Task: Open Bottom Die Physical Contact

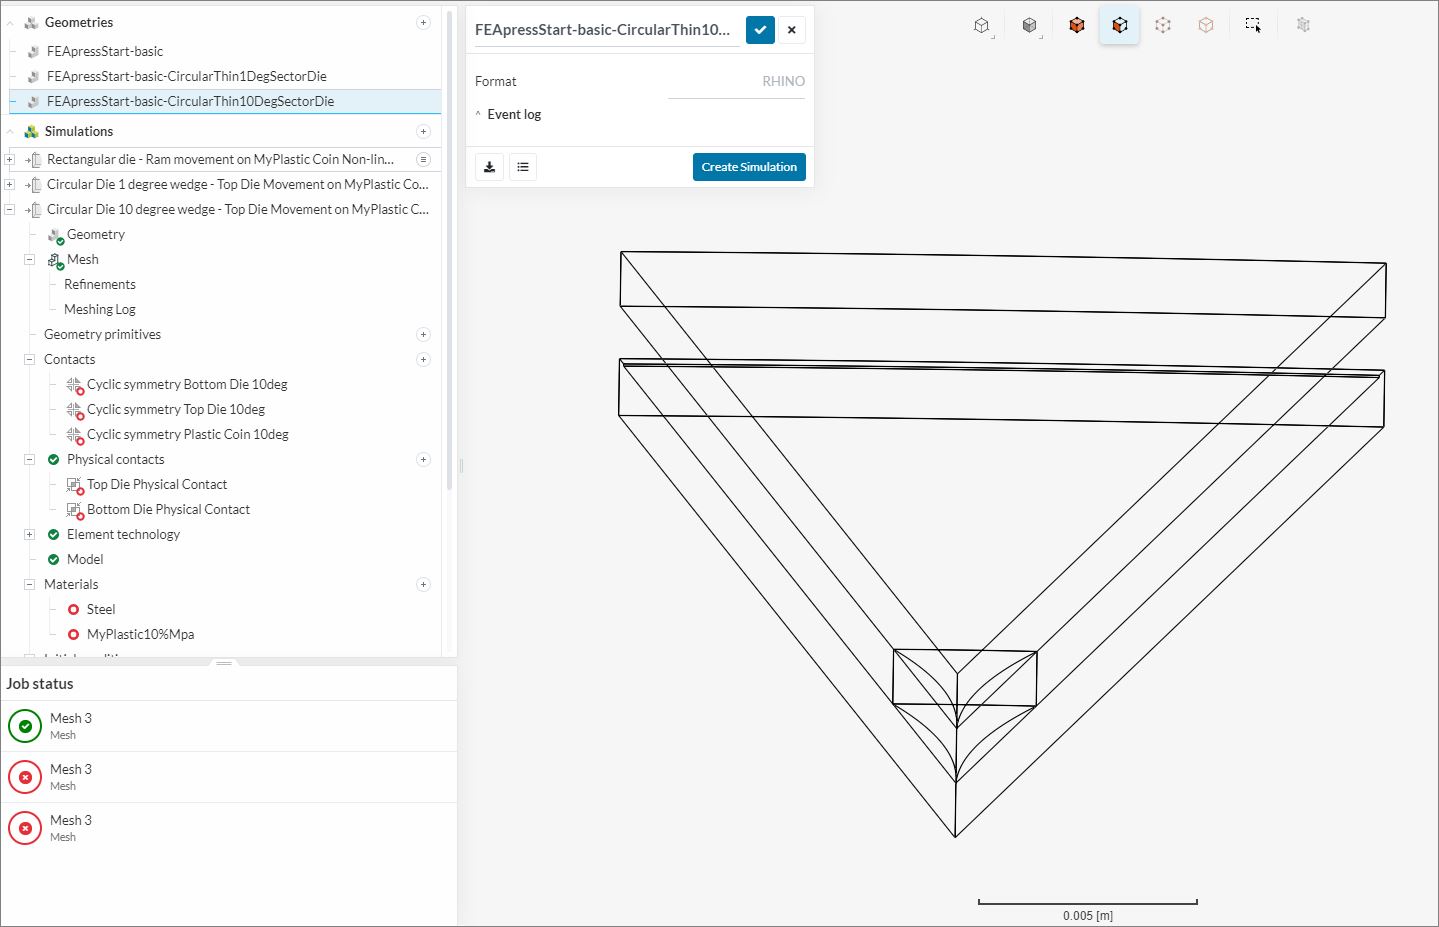Action: [x=168, y=509]
